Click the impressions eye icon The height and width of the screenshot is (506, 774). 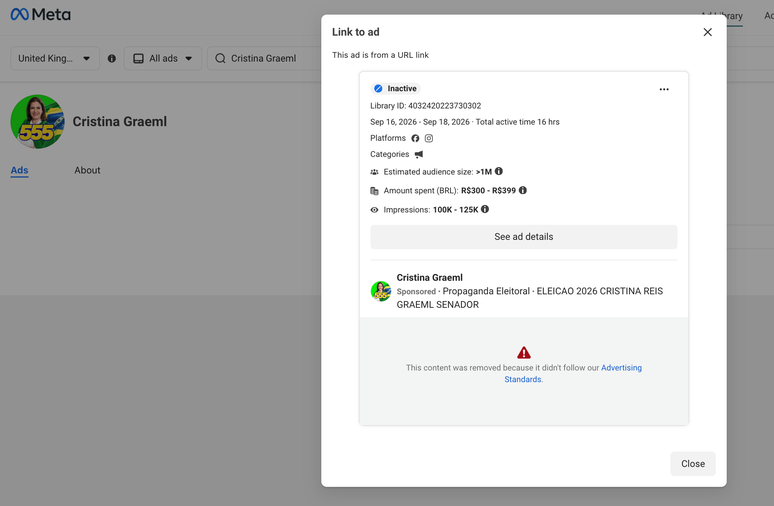[x=374, y=210]
